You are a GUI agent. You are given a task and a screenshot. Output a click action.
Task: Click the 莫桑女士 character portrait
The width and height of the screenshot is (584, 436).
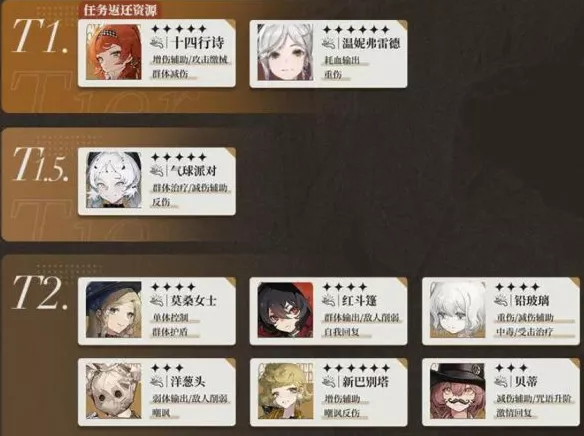(114, 310)
